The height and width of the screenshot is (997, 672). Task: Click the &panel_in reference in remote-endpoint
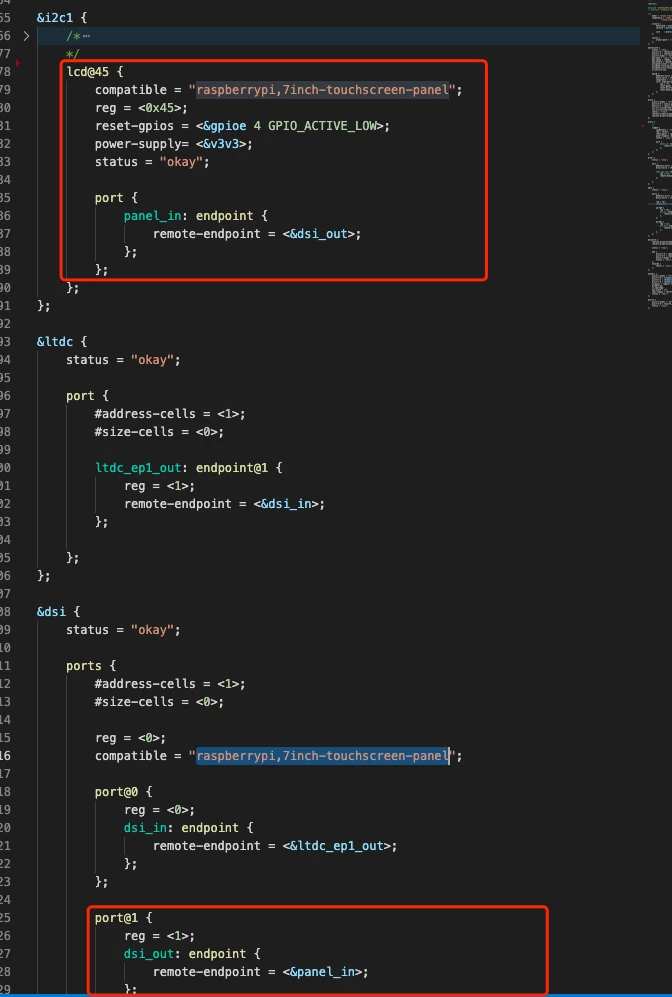(322, 972)
